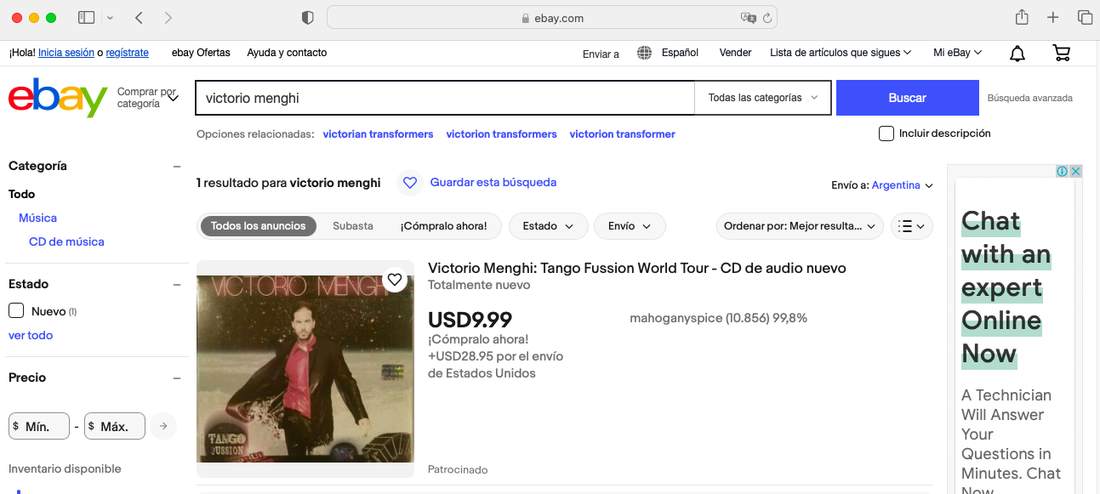This screenshot has height=494, width=1100.
Task: Open Ordenar por sort dropdown
Action: pos(800,226)
